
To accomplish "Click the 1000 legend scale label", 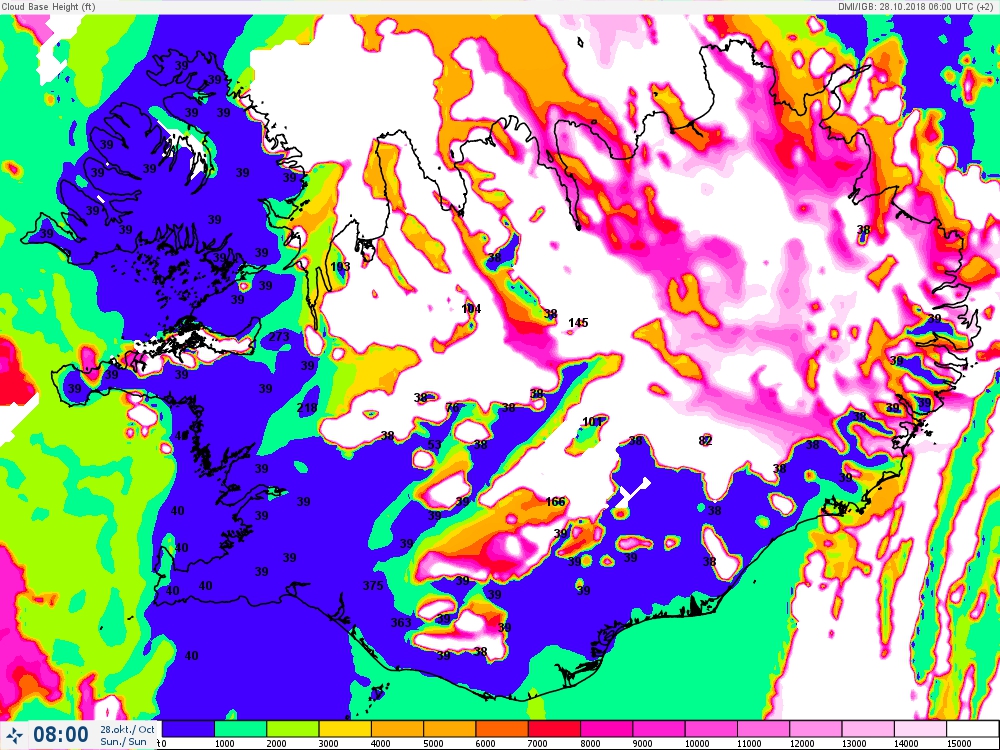I will [x=224, y=744].
